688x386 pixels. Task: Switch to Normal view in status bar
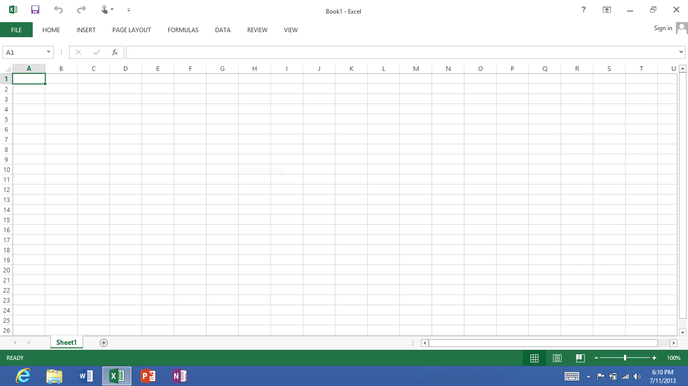coord(534,358)
